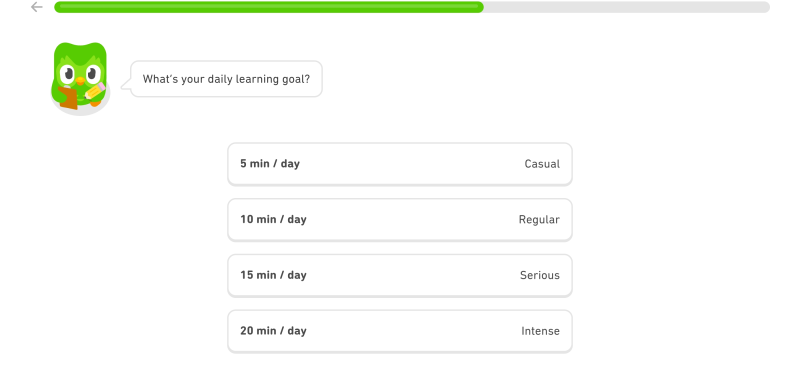
Task: Click the "10 min / day" bold text
Action: (273, 219)
